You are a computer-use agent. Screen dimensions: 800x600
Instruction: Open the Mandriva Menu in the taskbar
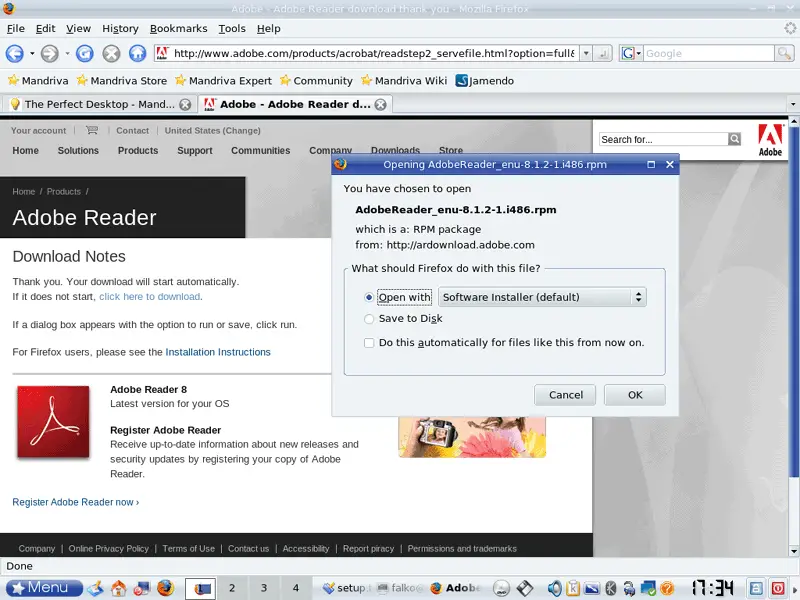[x=44, y=588]
